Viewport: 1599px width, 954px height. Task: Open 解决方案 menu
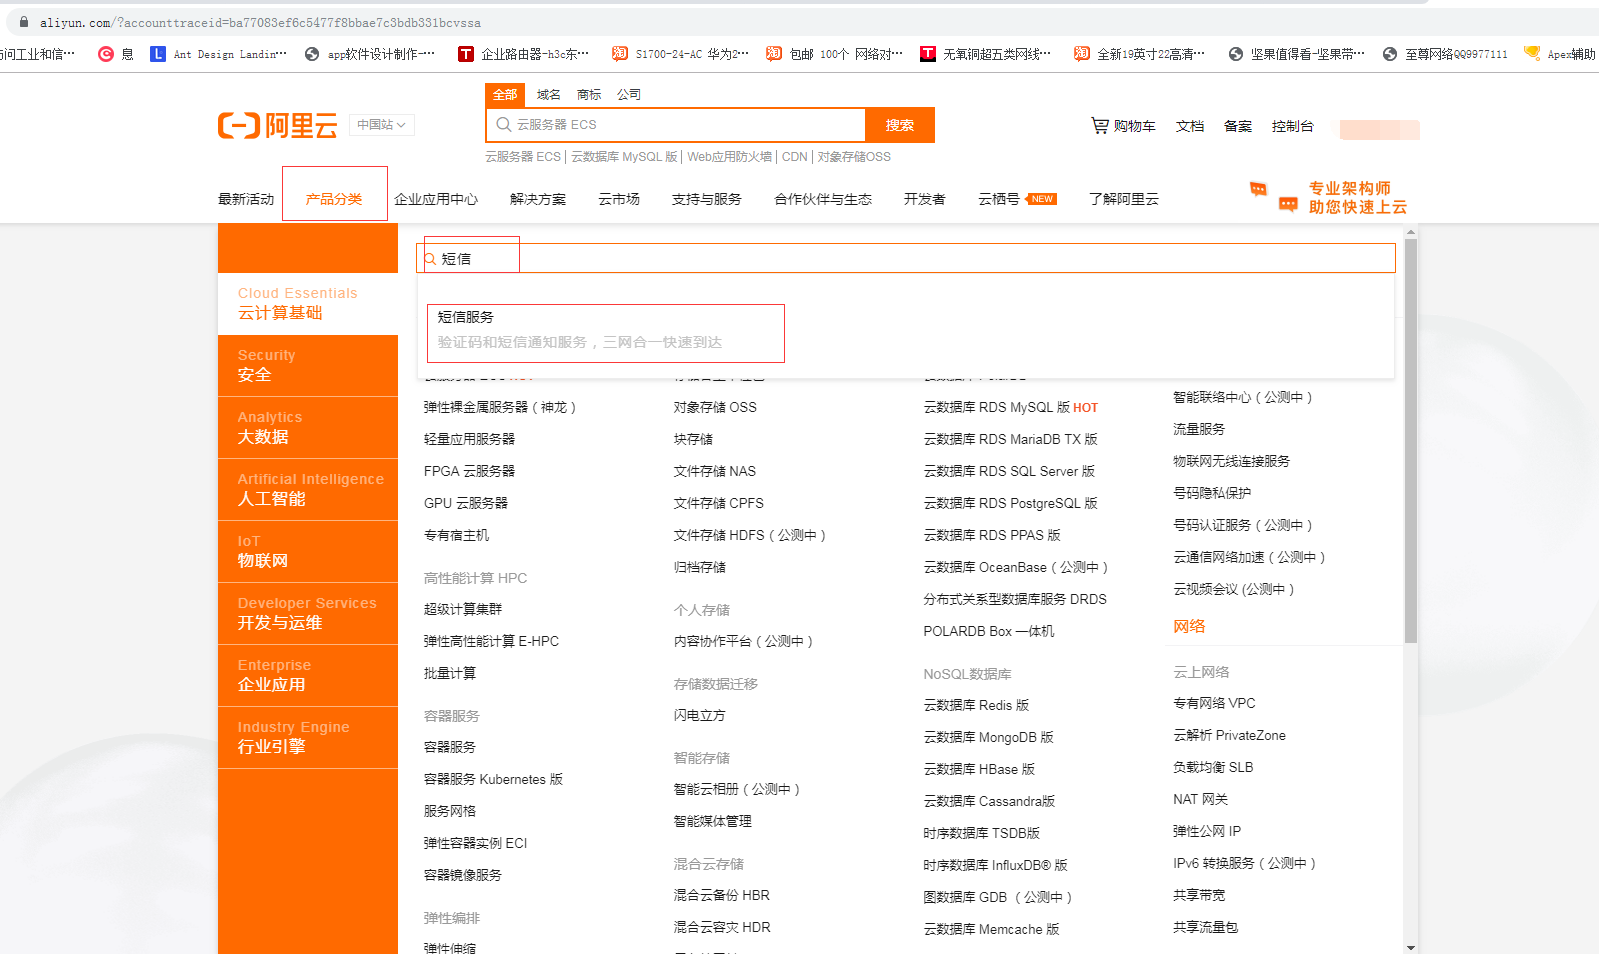(538, 199)
